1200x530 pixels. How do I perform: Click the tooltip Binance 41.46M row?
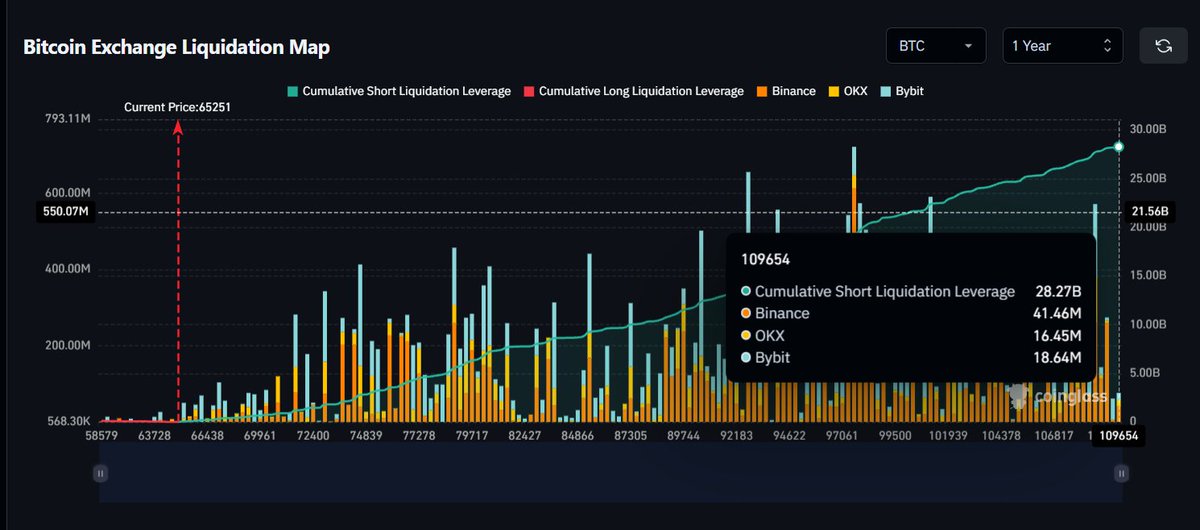(x=910, y=313)
